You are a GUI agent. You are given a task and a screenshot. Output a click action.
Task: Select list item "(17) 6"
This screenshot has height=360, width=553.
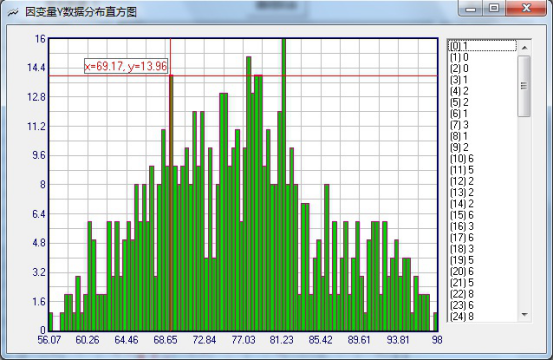click(x=482, y=238)
